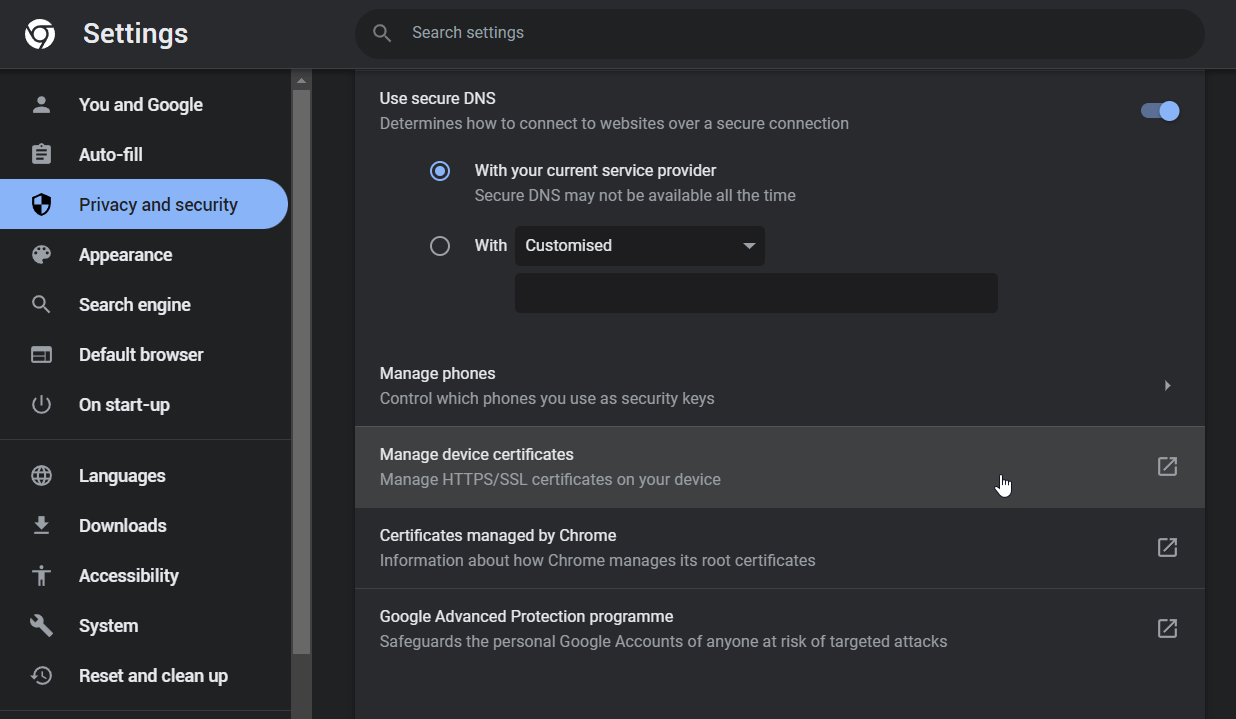Screen dimensions: 1236x719
Task: Click the Reset and clean up icon
Action: click(41, 675)
